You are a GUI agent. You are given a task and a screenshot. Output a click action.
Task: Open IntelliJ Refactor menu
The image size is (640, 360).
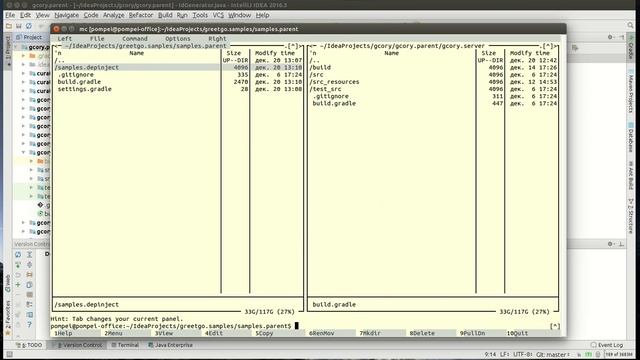(x=141, y=15)
